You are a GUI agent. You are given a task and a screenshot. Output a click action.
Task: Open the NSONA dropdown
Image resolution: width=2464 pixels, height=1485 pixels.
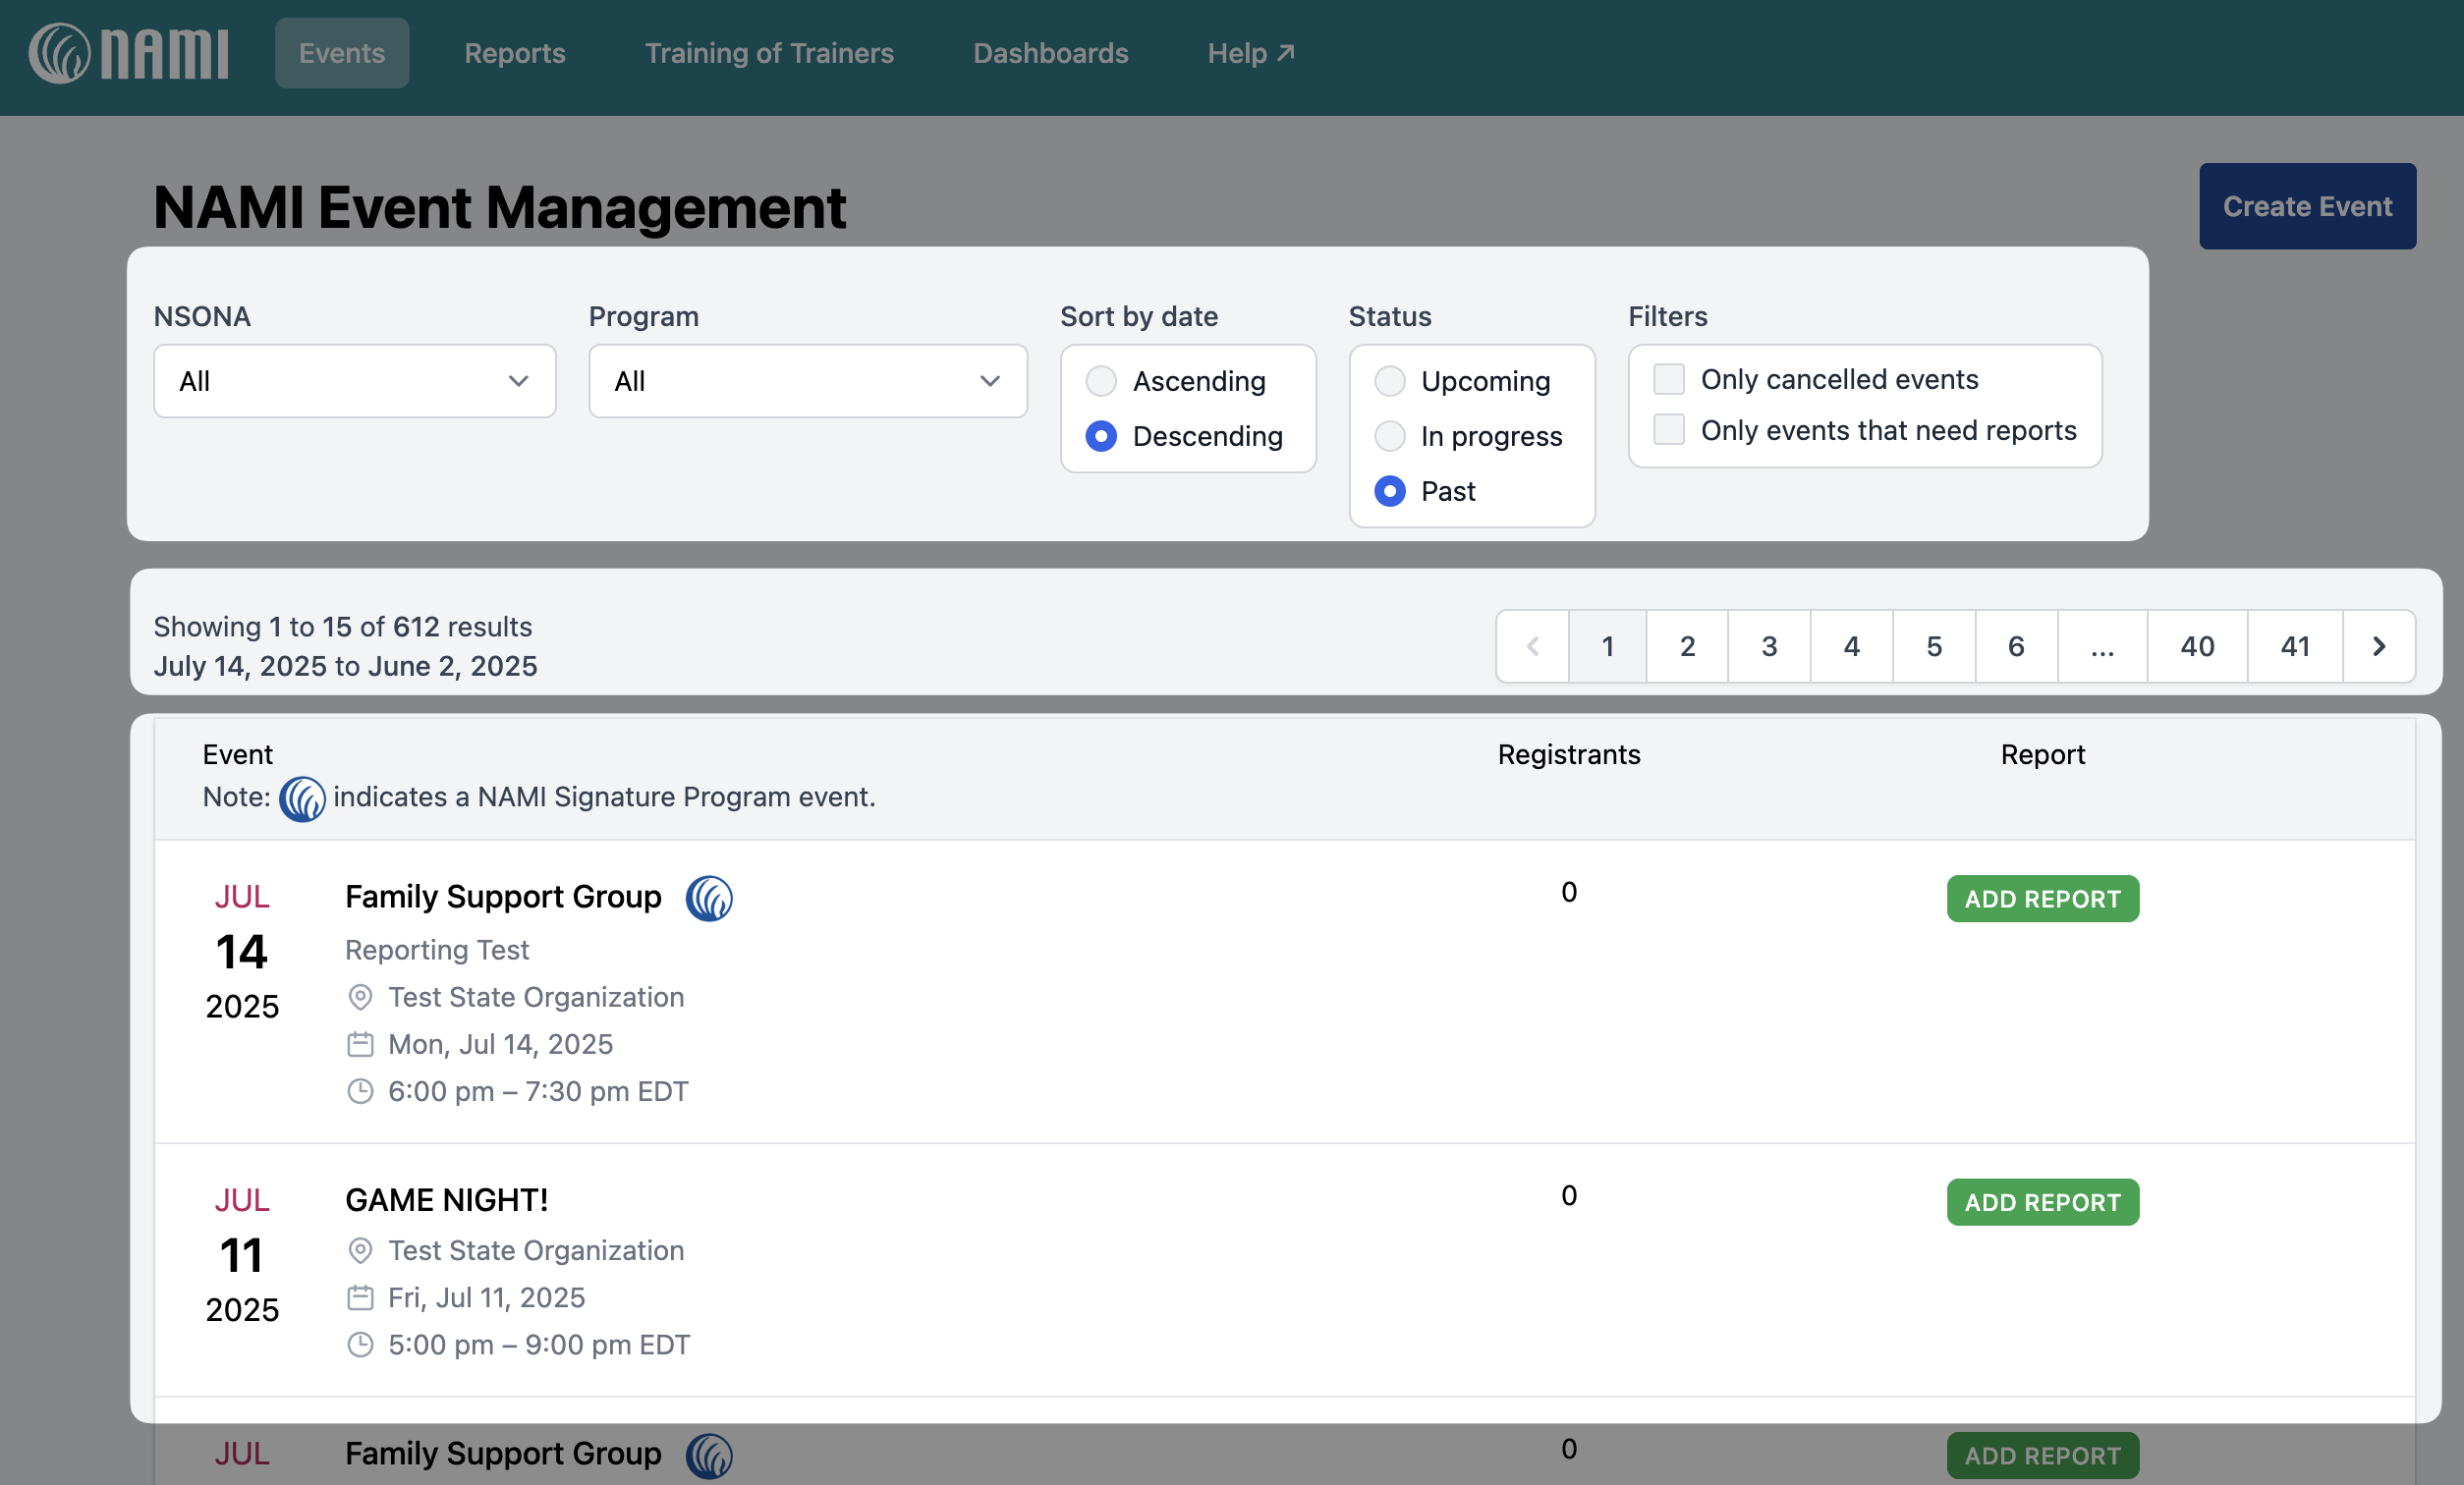pos(355,381)
